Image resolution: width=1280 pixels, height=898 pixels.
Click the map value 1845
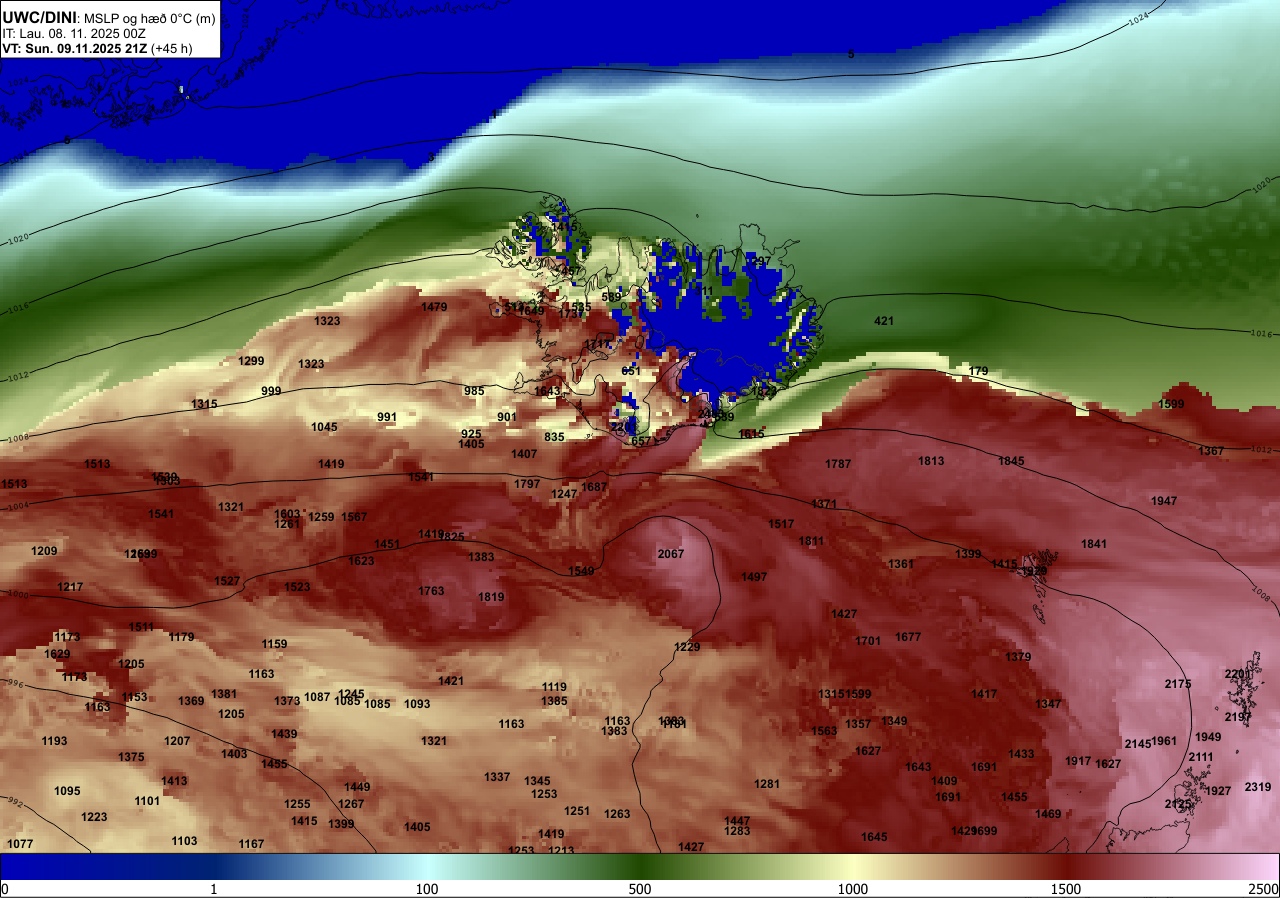point(1011,461)
